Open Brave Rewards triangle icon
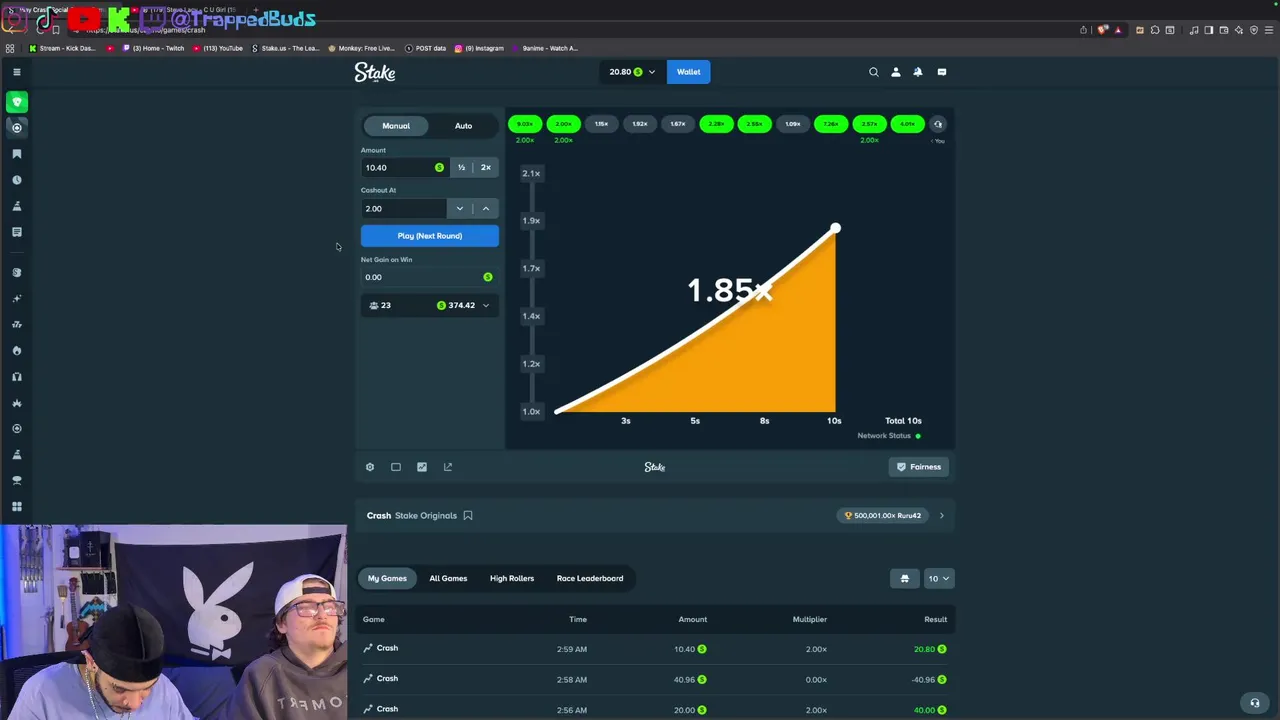Image resolution: width=1280 pixels, height=720 pixels. click(x=1118, y=30)
